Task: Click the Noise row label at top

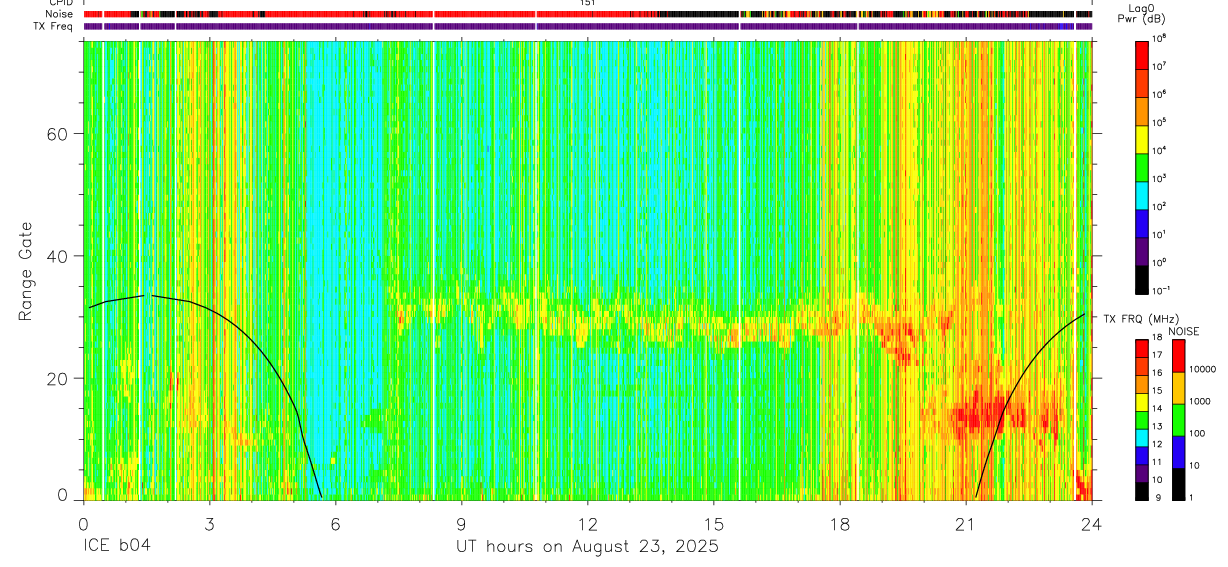Action: (x=60, y=14)
